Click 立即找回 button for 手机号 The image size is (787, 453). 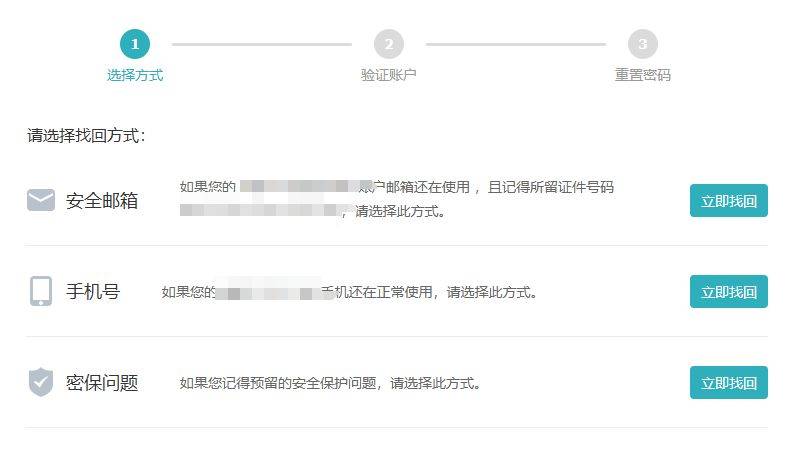tap(729, 291)
